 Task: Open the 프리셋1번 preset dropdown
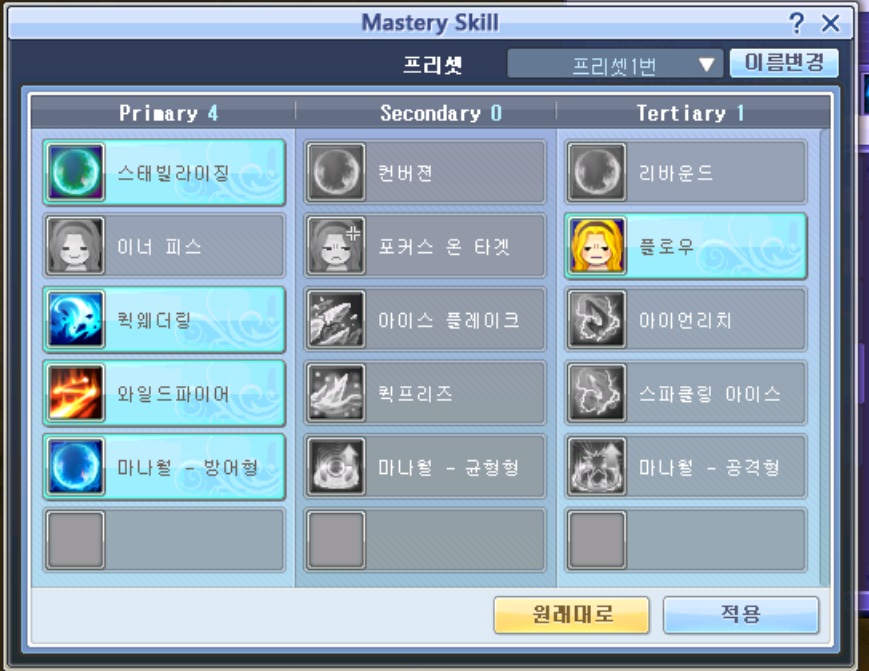click(615, 64)
